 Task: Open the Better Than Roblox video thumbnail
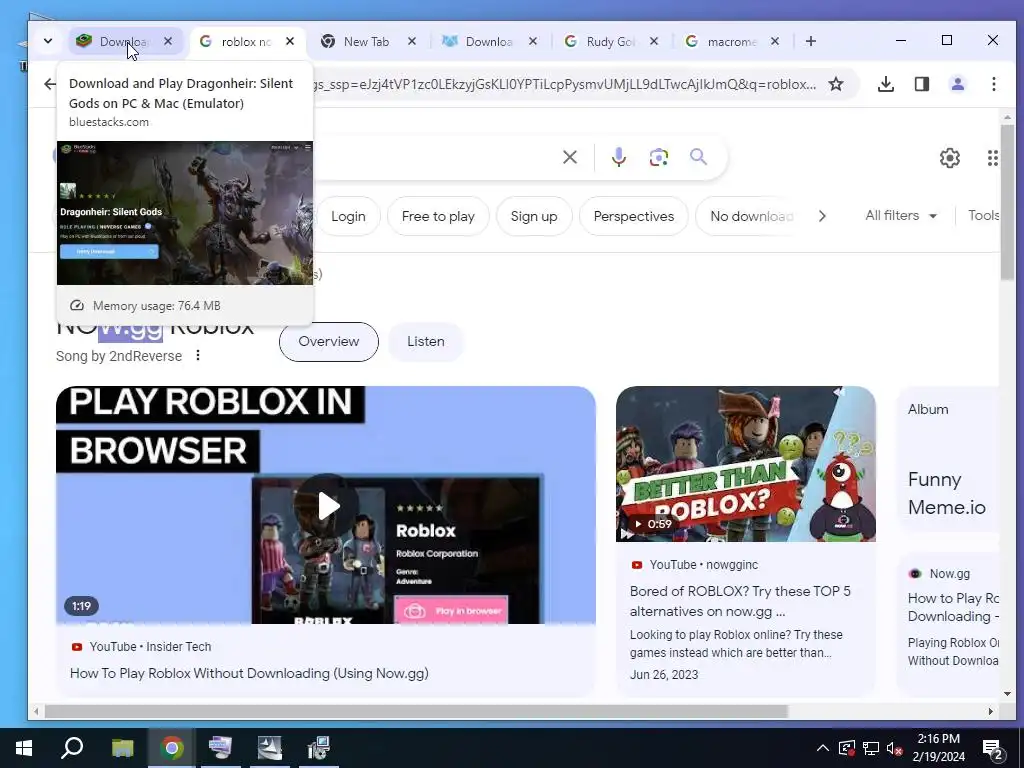click(745, 464)
